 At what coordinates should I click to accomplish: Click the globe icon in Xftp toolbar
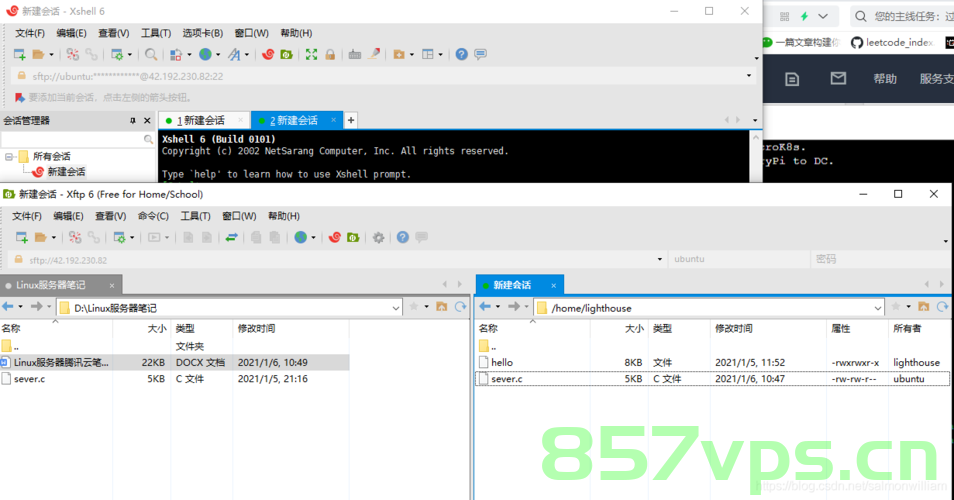tap(301, 237)
